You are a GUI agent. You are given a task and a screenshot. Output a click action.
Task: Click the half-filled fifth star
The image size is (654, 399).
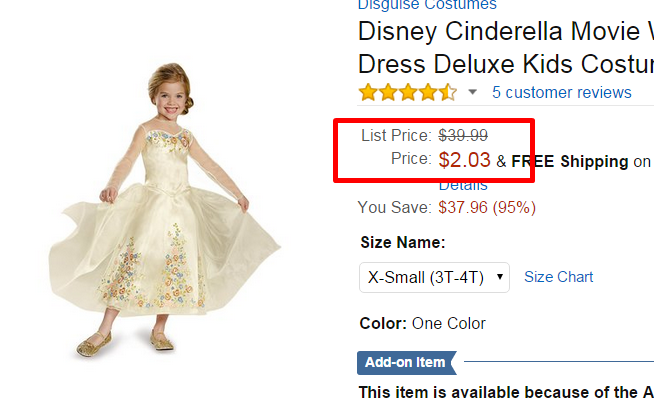[x=448, y=92]
